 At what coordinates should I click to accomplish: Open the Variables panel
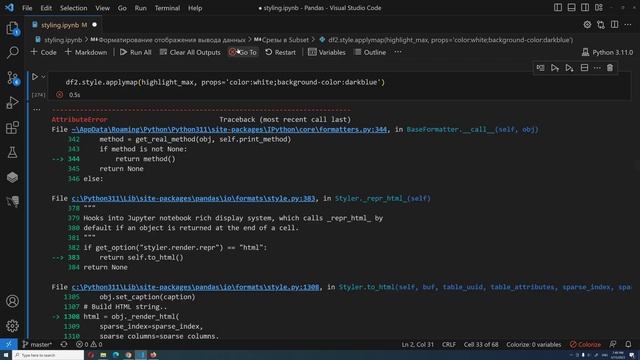[327, 52]
